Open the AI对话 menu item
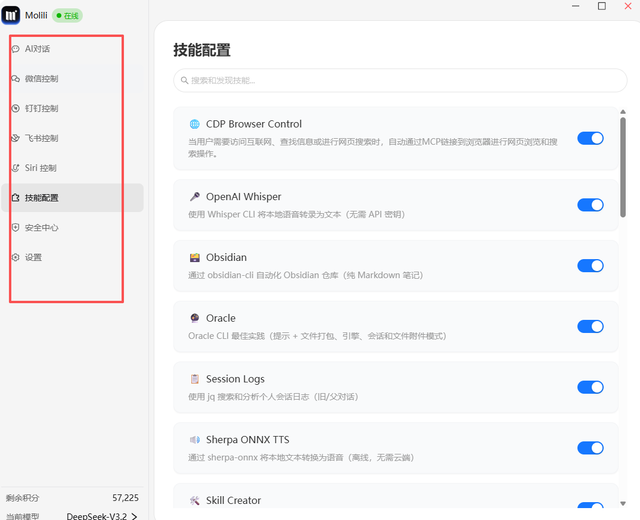Image resolution: width=640 pixels, height=520 pixels. [72, 49]
